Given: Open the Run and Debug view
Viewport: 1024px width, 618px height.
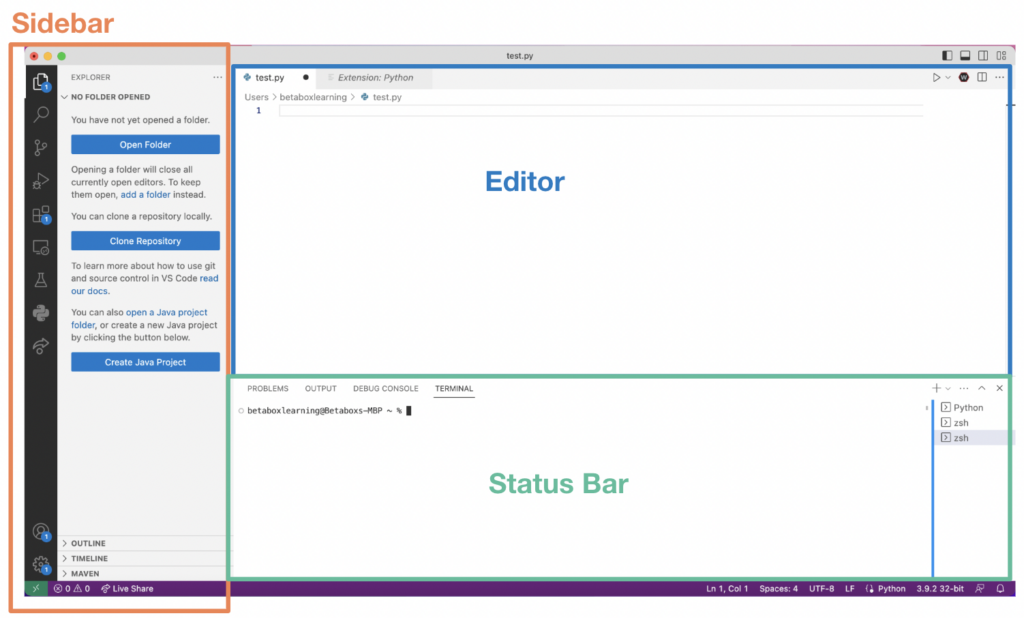Looking at the screenshot, I should click(x=40, y=180).
